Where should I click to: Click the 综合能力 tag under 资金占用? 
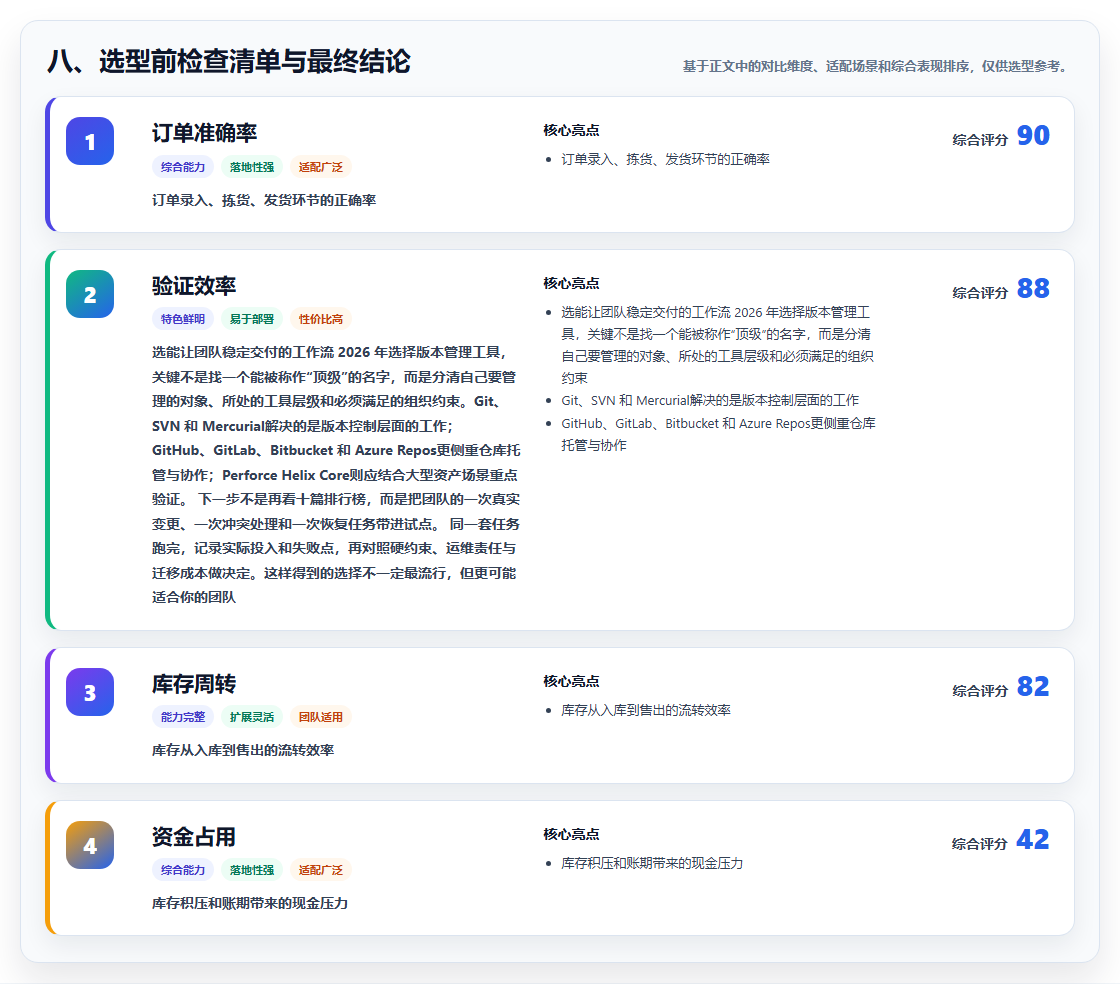coord(183,870)
